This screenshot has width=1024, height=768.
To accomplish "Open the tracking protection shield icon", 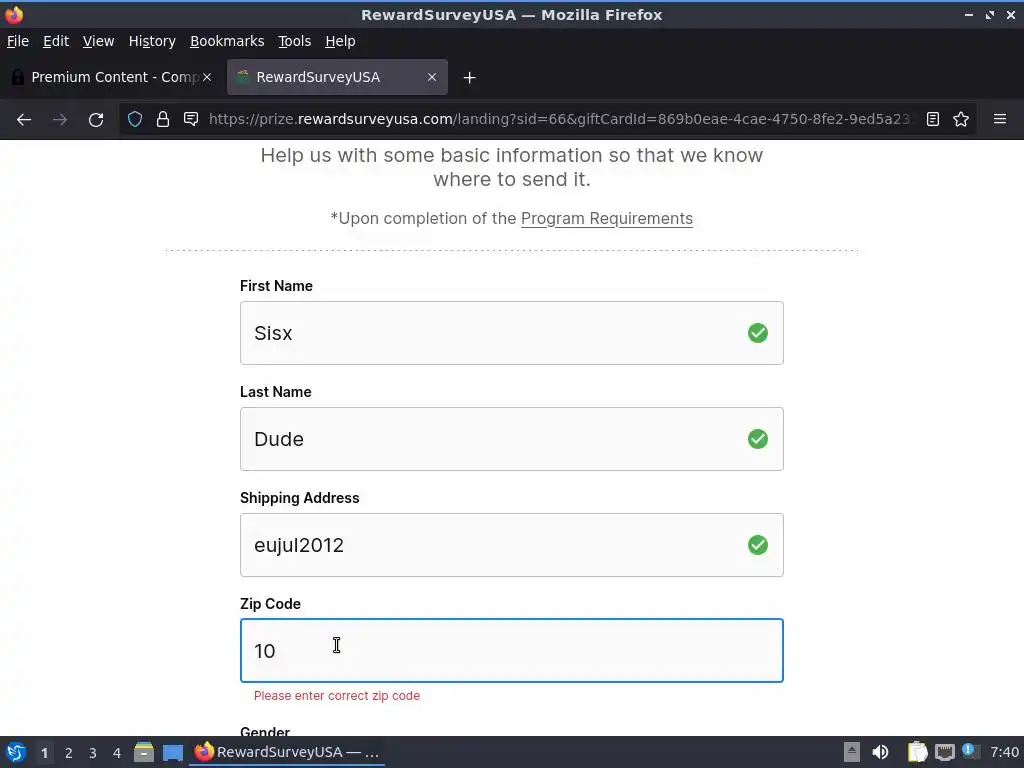I will [x=135, y=119].
